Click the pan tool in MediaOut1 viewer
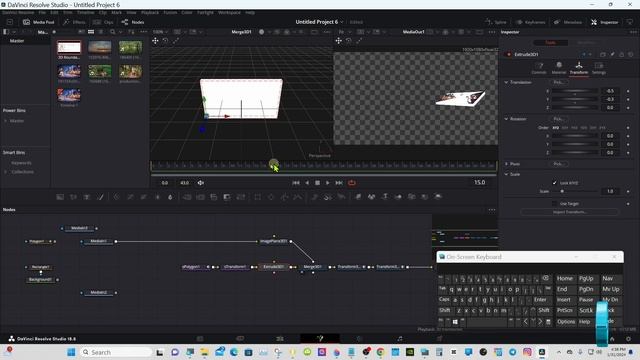 click(338, 41)
